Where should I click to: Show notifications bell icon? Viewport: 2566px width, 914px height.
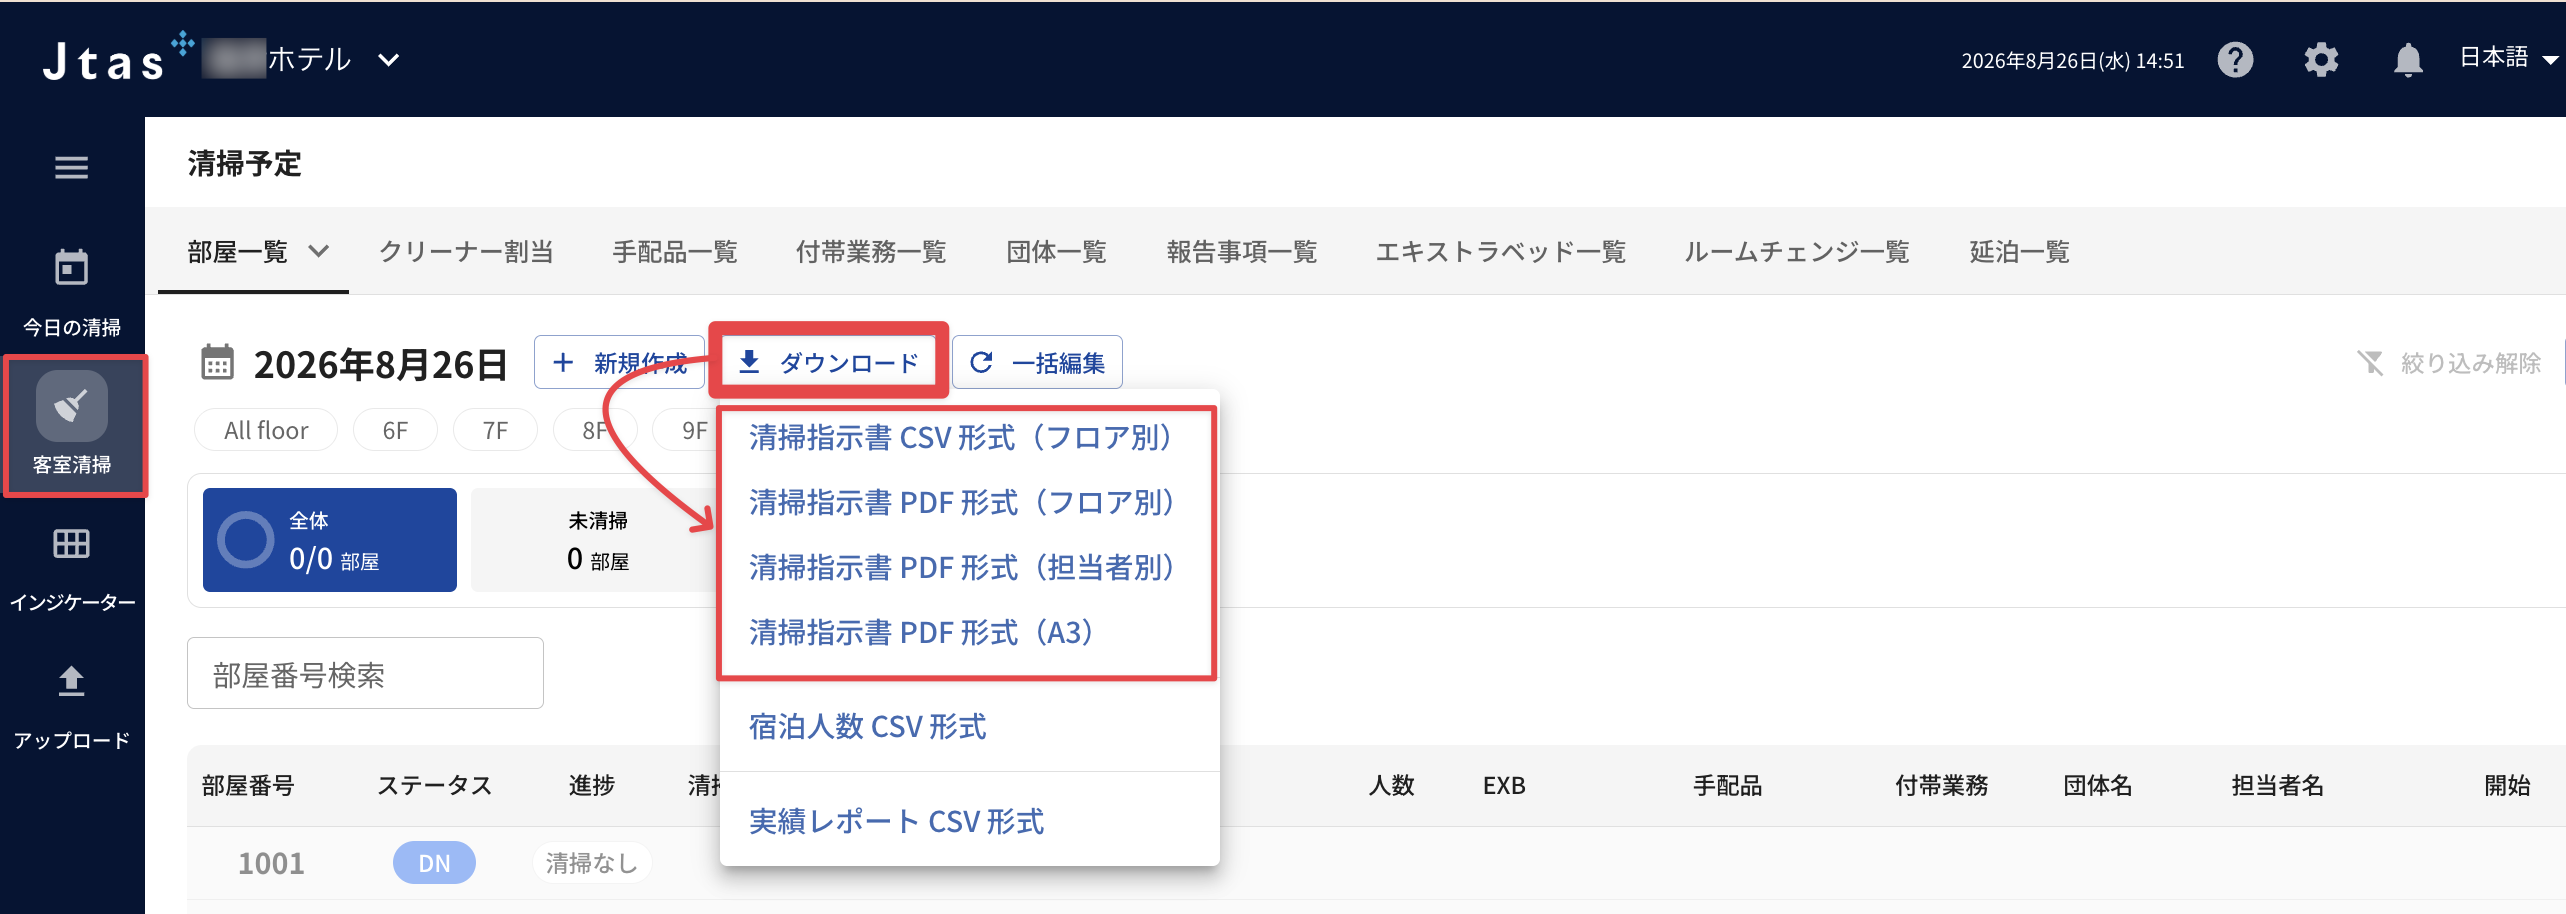2408,60
